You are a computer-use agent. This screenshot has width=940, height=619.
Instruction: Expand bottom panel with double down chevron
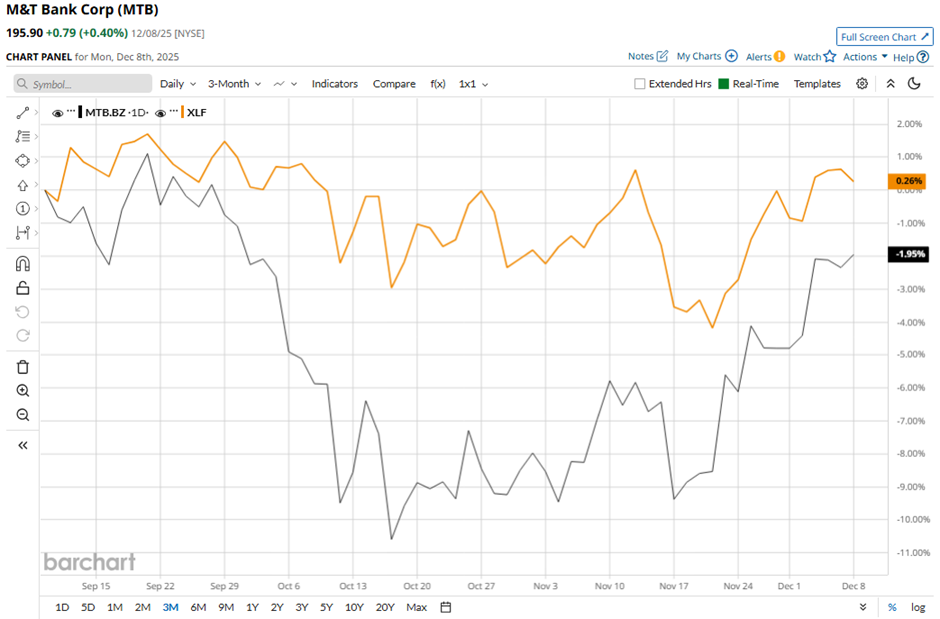(x=863, y=607)
